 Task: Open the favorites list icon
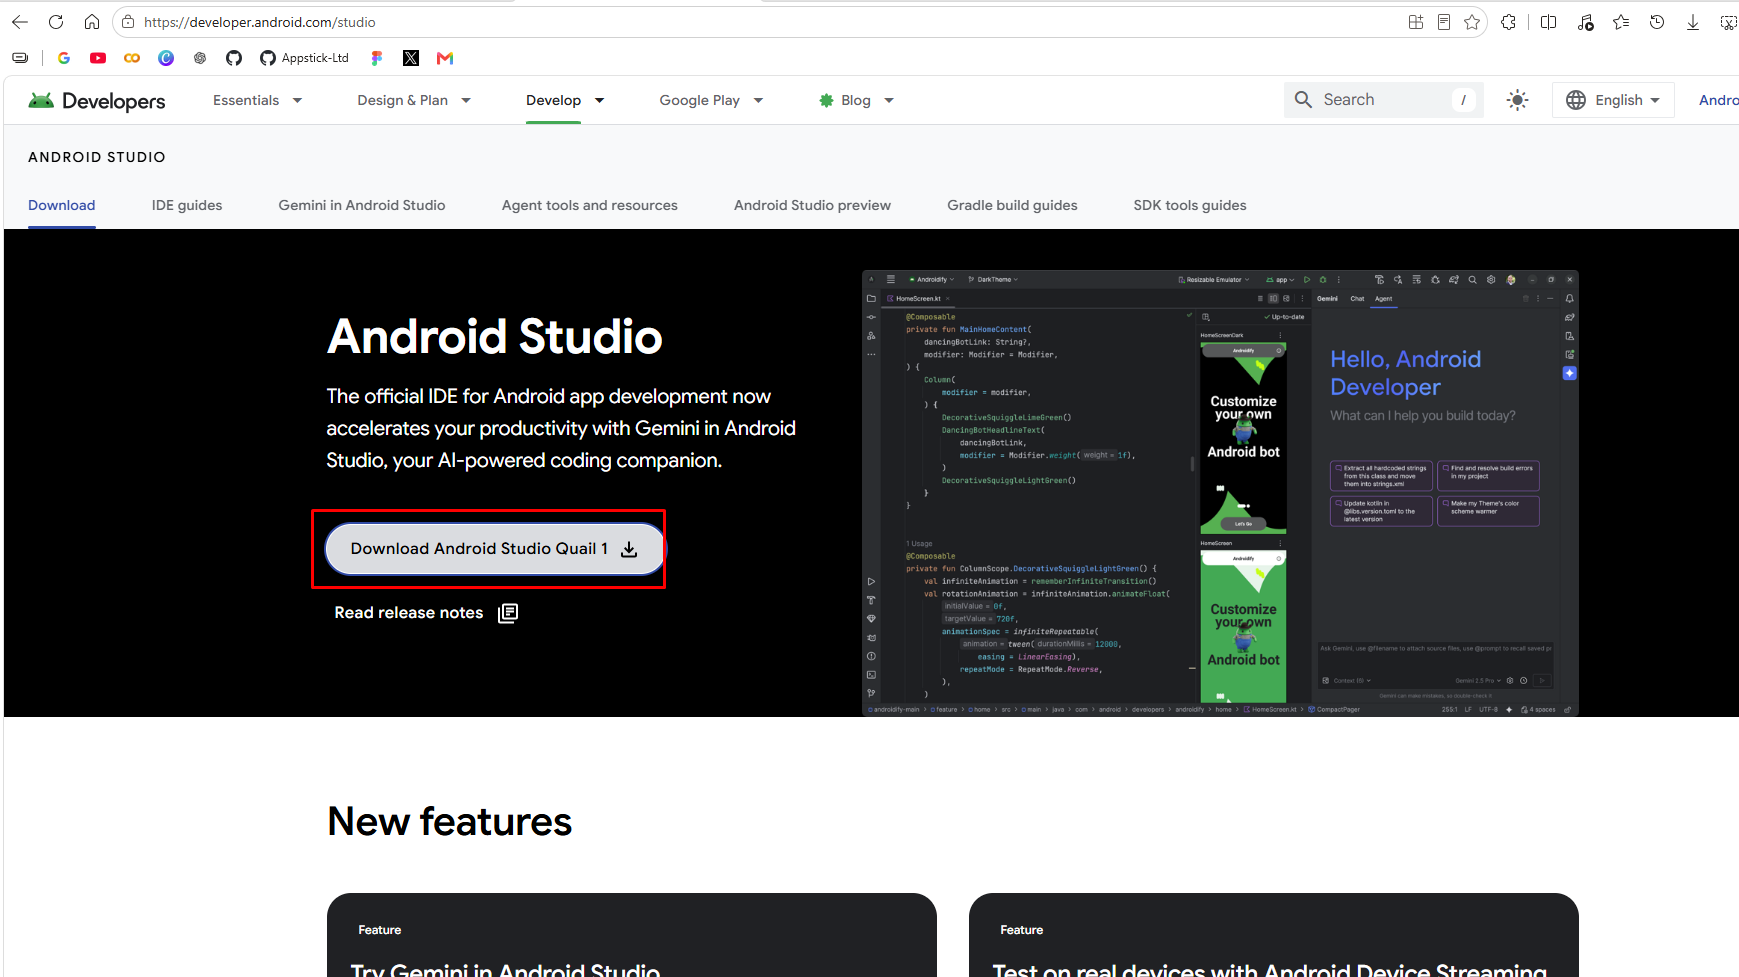[1621, 22]
